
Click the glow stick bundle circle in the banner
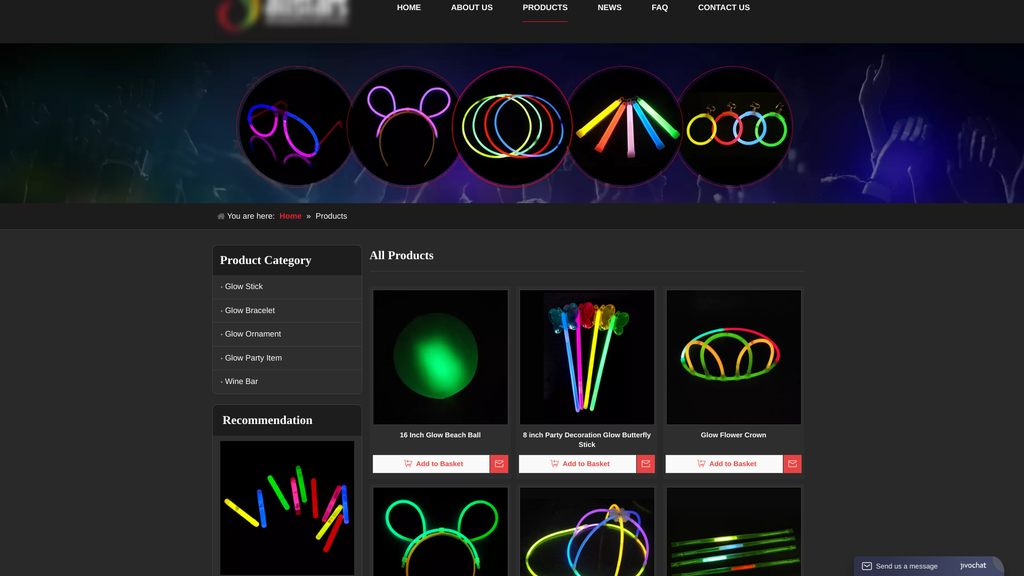point(624,127)
